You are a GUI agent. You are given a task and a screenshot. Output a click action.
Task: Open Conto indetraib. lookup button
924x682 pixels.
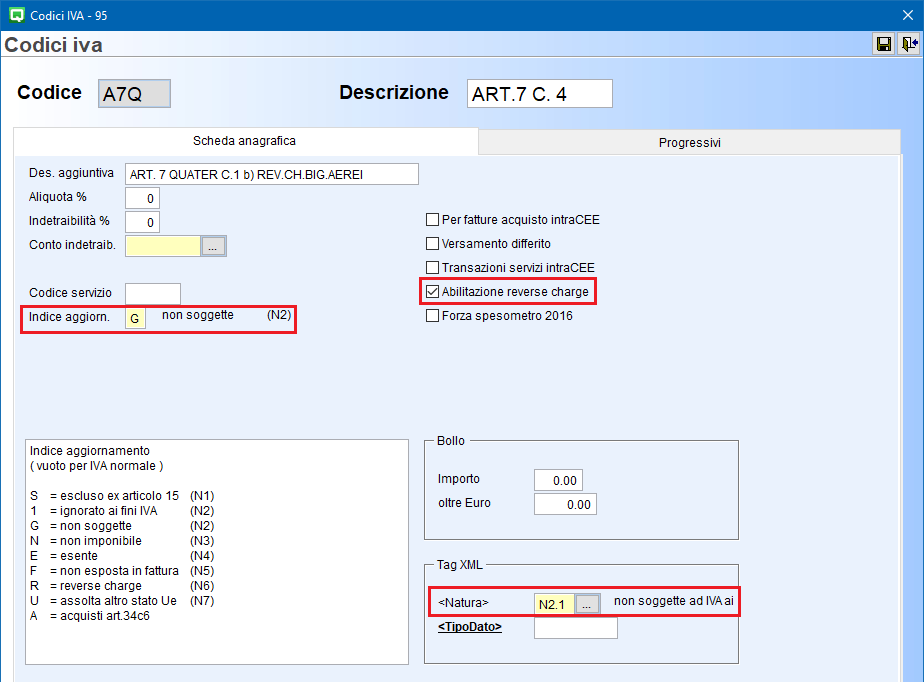click(x=213, y=246)
